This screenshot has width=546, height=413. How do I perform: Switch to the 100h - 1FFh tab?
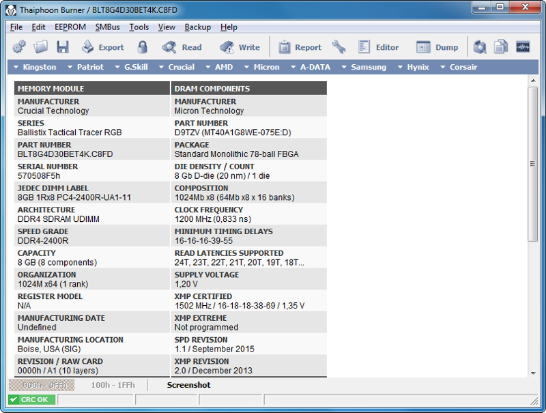(113, 385)
